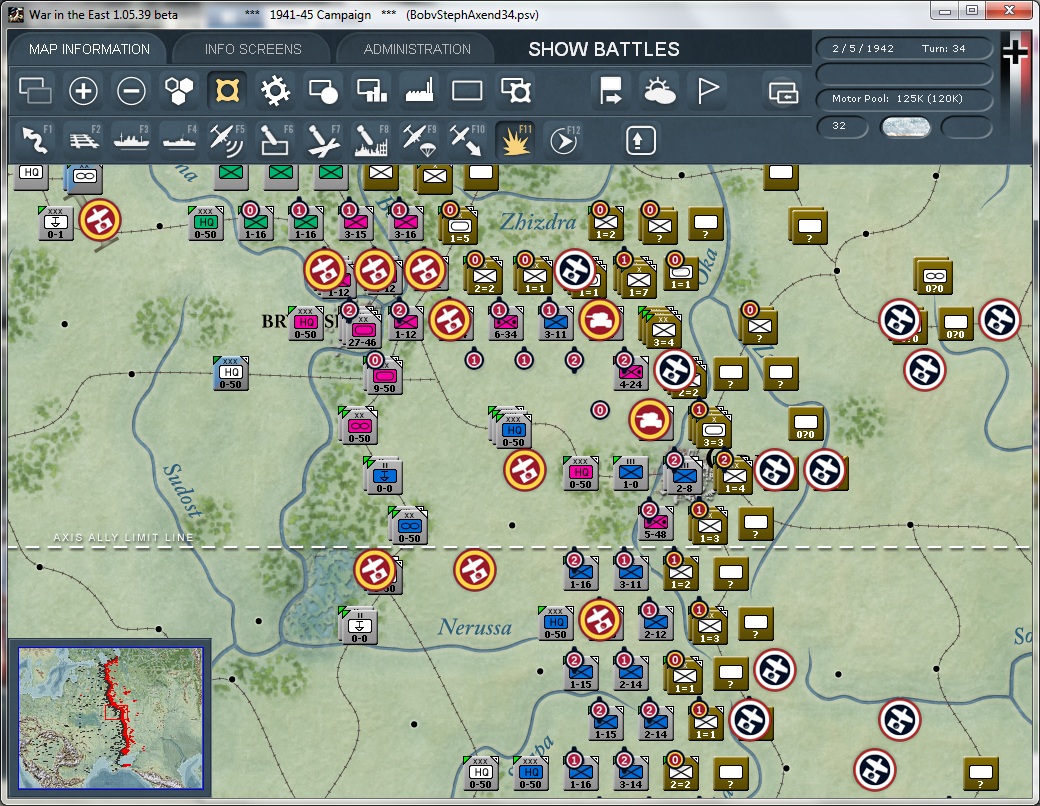
Task: Show the weather map (sun and cloud)
Action: pyautogui.click(x=659, y=91)
